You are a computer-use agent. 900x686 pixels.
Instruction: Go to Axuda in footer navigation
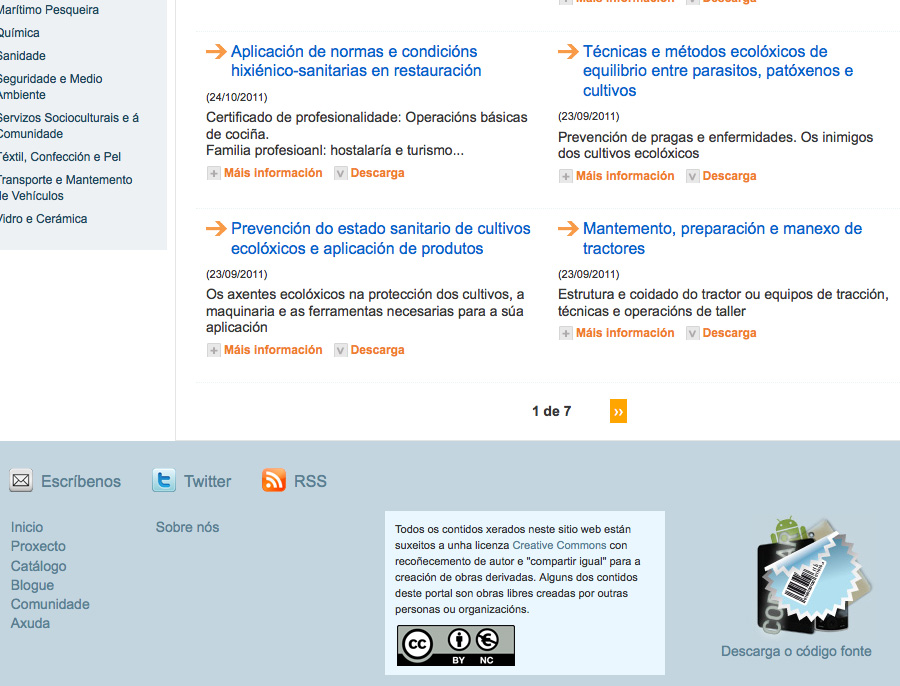(30, 623)
